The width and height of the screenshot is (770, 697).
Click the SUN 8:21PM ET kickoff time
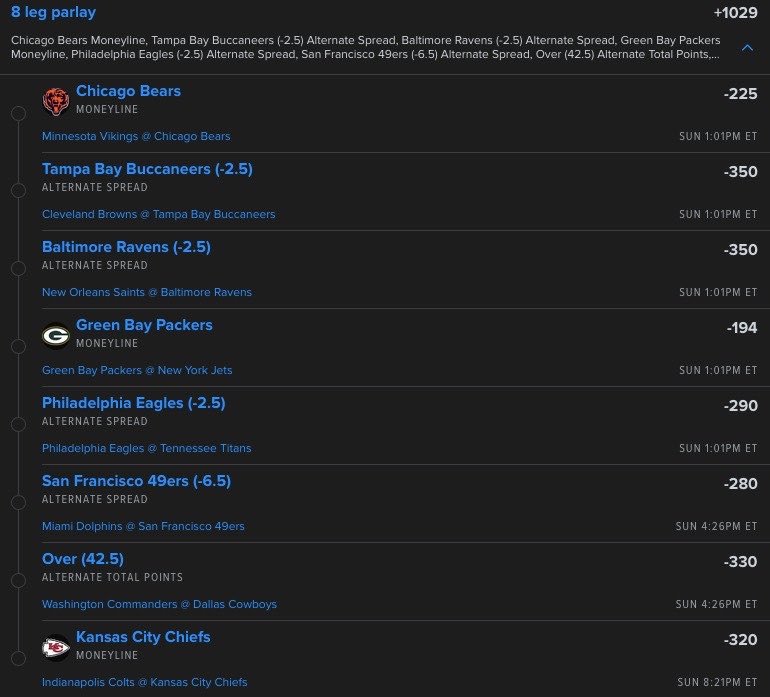click(x=717, y=682)
